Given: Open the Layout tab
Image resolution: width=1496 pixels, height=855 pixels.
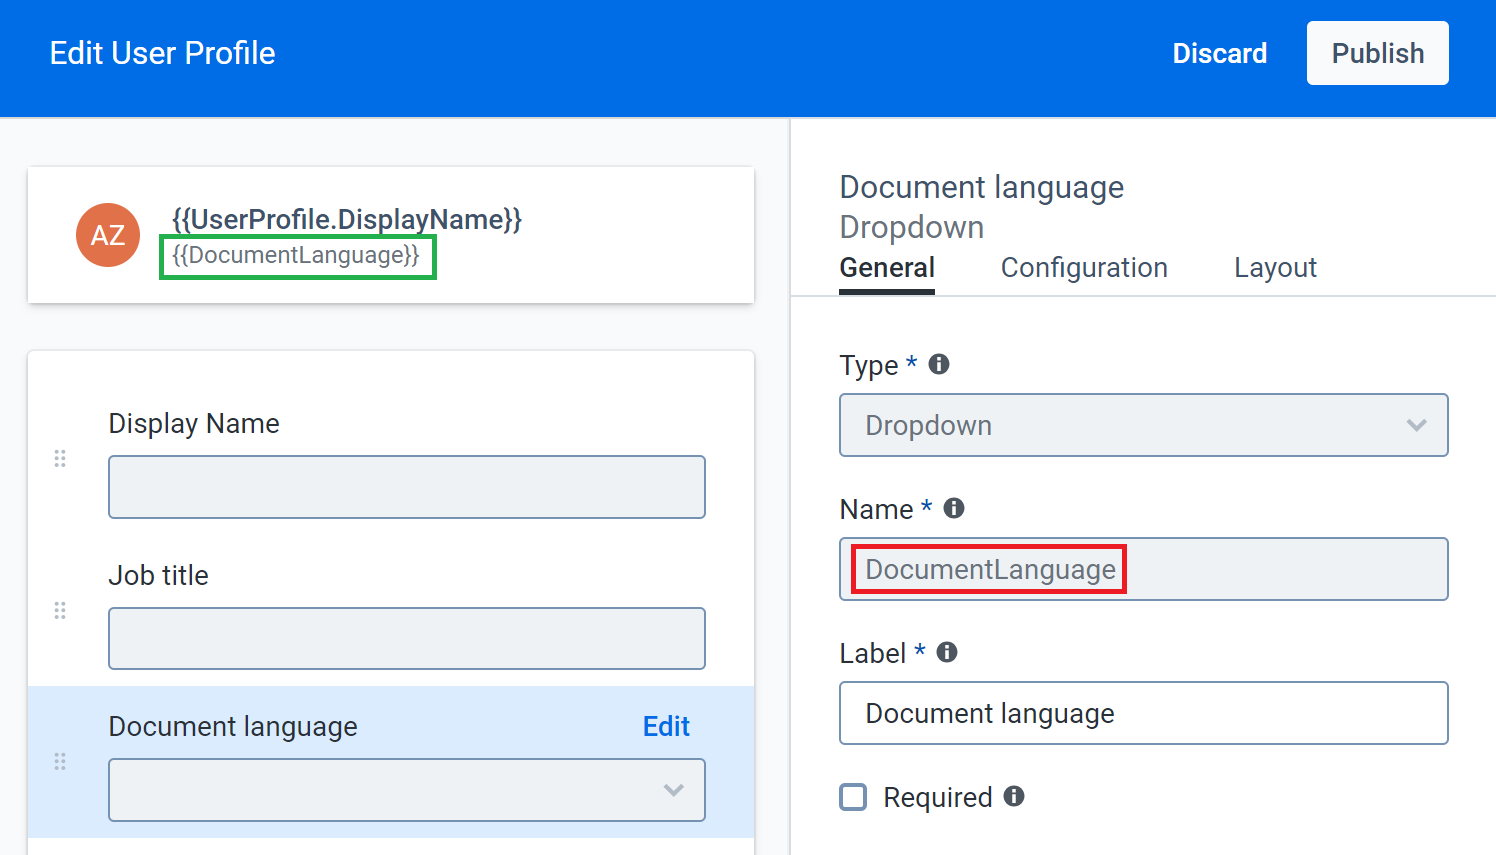Looking at the screenshot, I should point(1275,267).
